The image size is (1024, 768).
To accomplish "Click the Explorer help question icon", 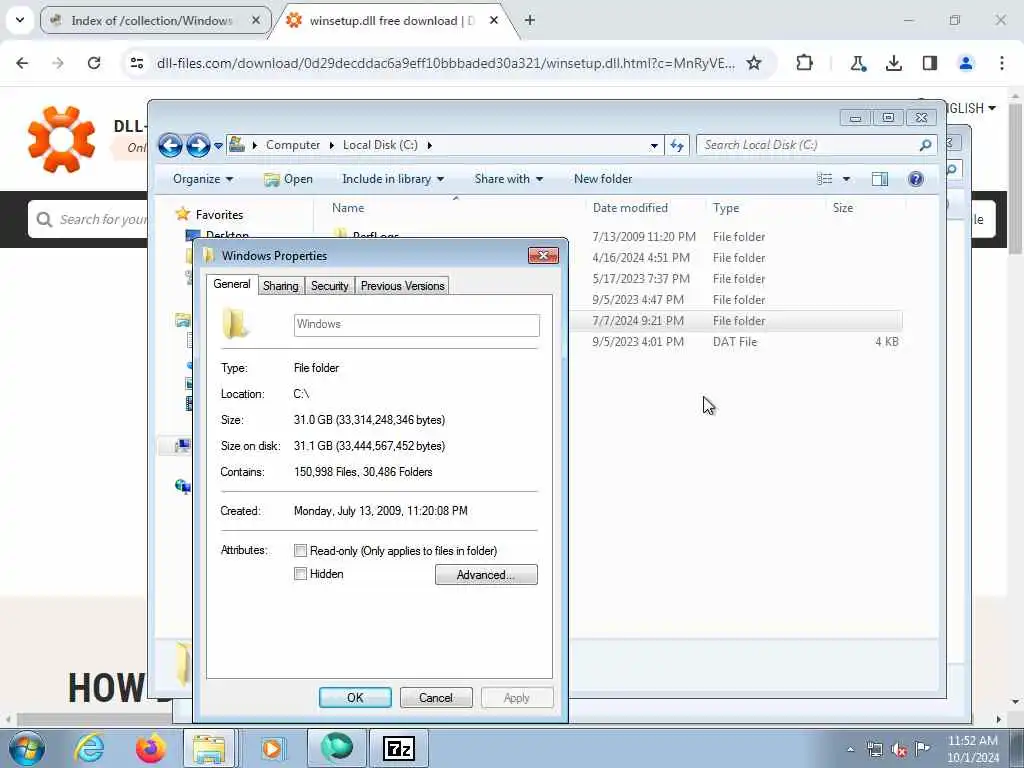I will pyautogui.click(x=916, y=179).
